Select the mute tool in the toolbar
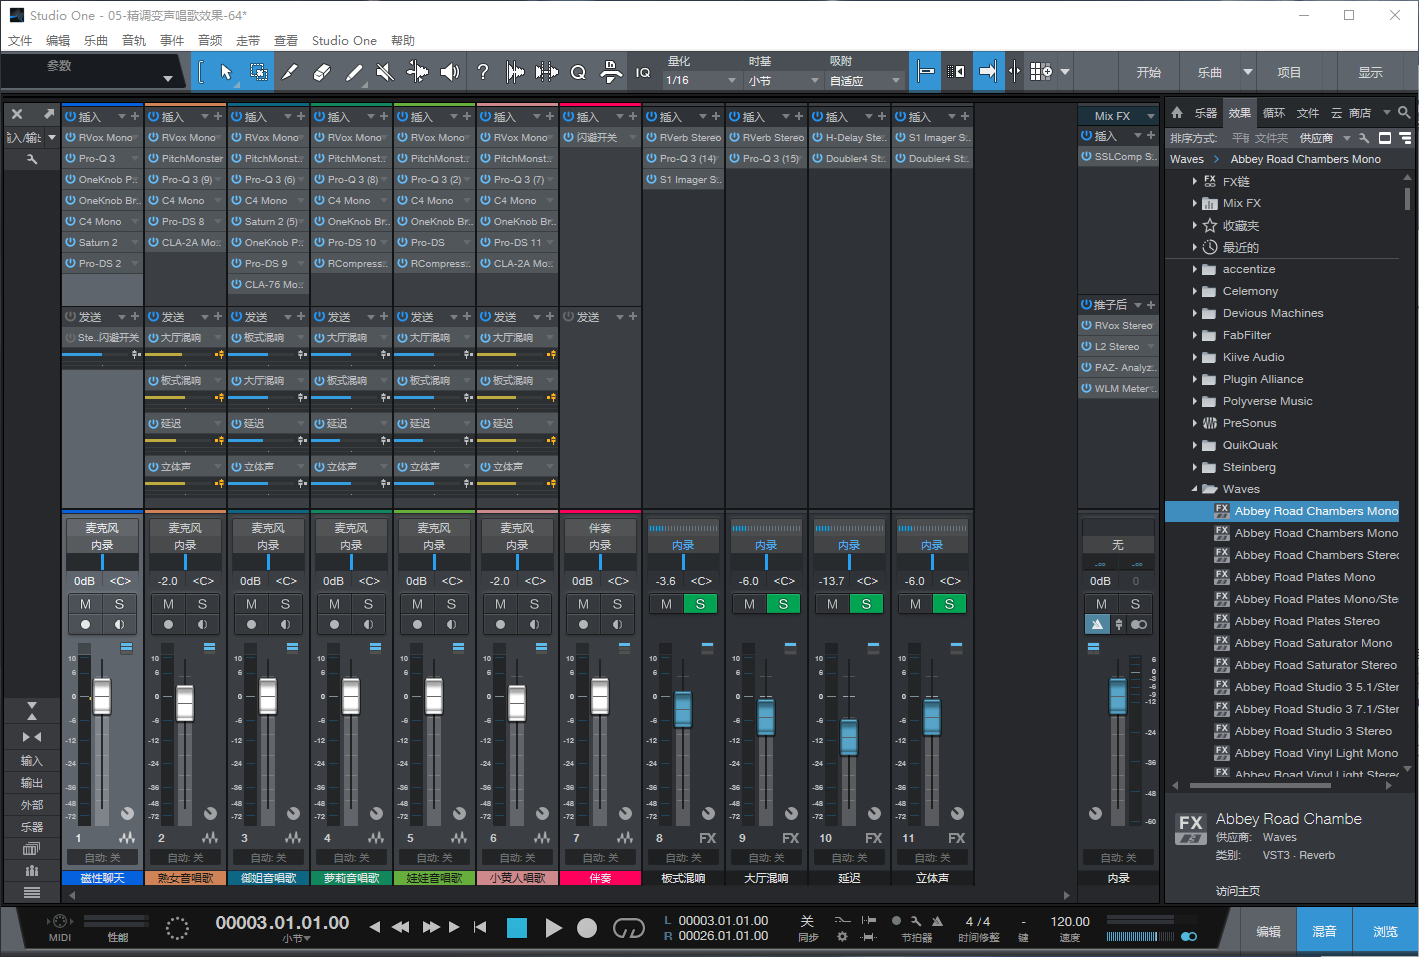1419x957 pixels. tap(384, 72)
